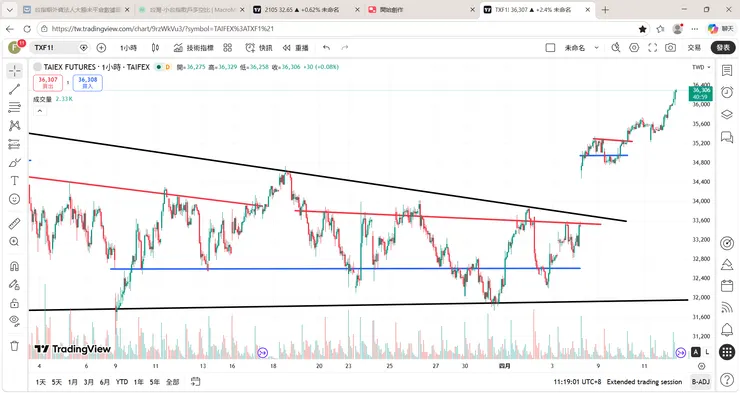740x393 pixels.
Task: Open the products grid menu button
Action: (x=727, y=351)
